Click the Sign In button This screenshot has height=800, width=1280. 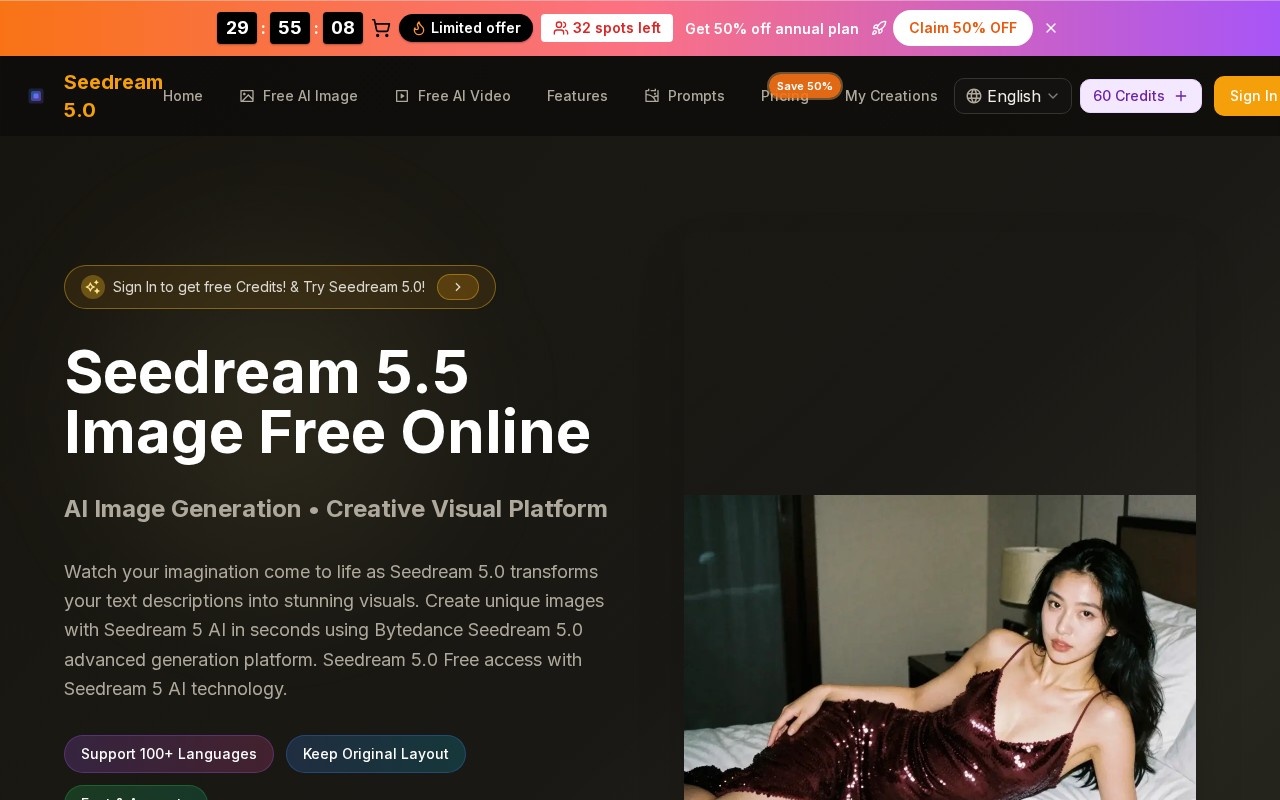1247,96
